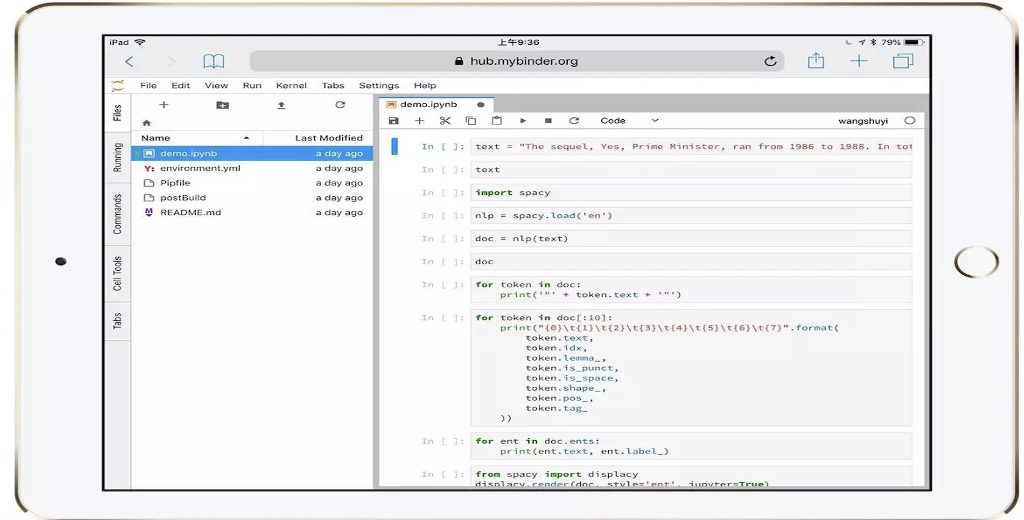Tap the hub.mybinder.org address bar
This screenshot has height=520, width=1024.
pyautogui.click(x=517, y=61)
